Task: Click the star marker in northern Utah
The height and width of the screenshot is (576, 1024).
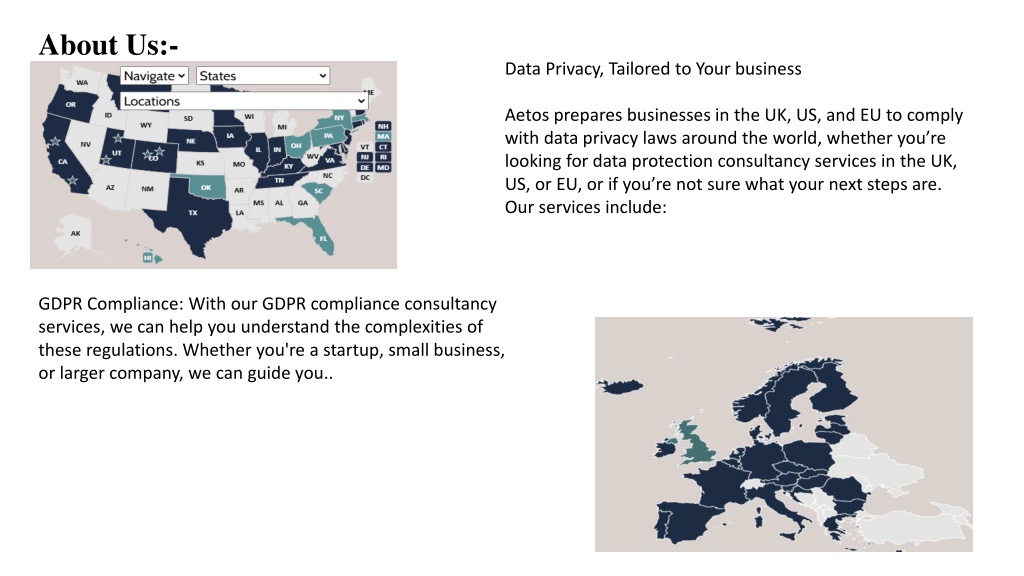Action: (118, 138)
